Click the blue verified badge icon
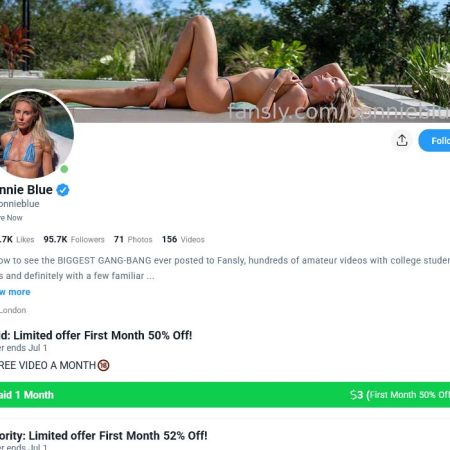This screenshot has width=450, height=450. coord(63,190)
